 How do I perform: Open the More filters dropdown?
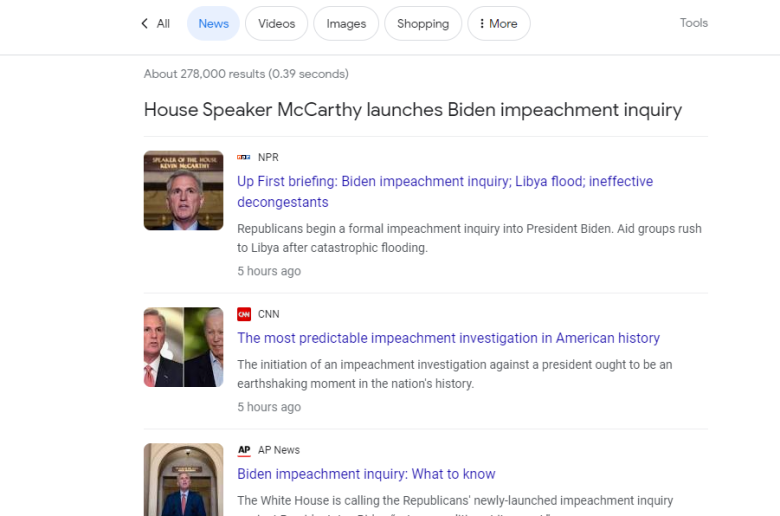coord(498,24)
